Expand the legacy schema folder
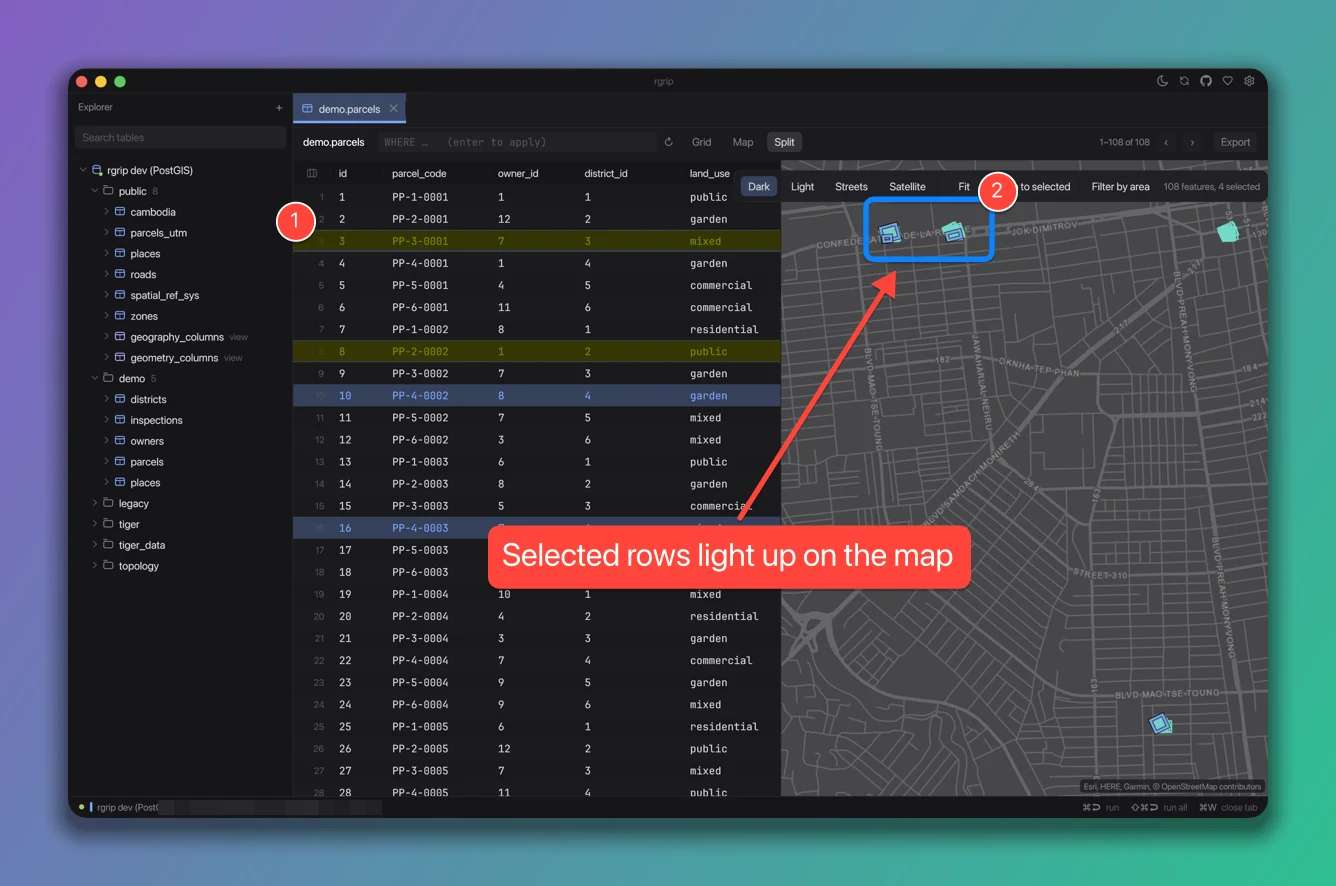 point(96,504)
